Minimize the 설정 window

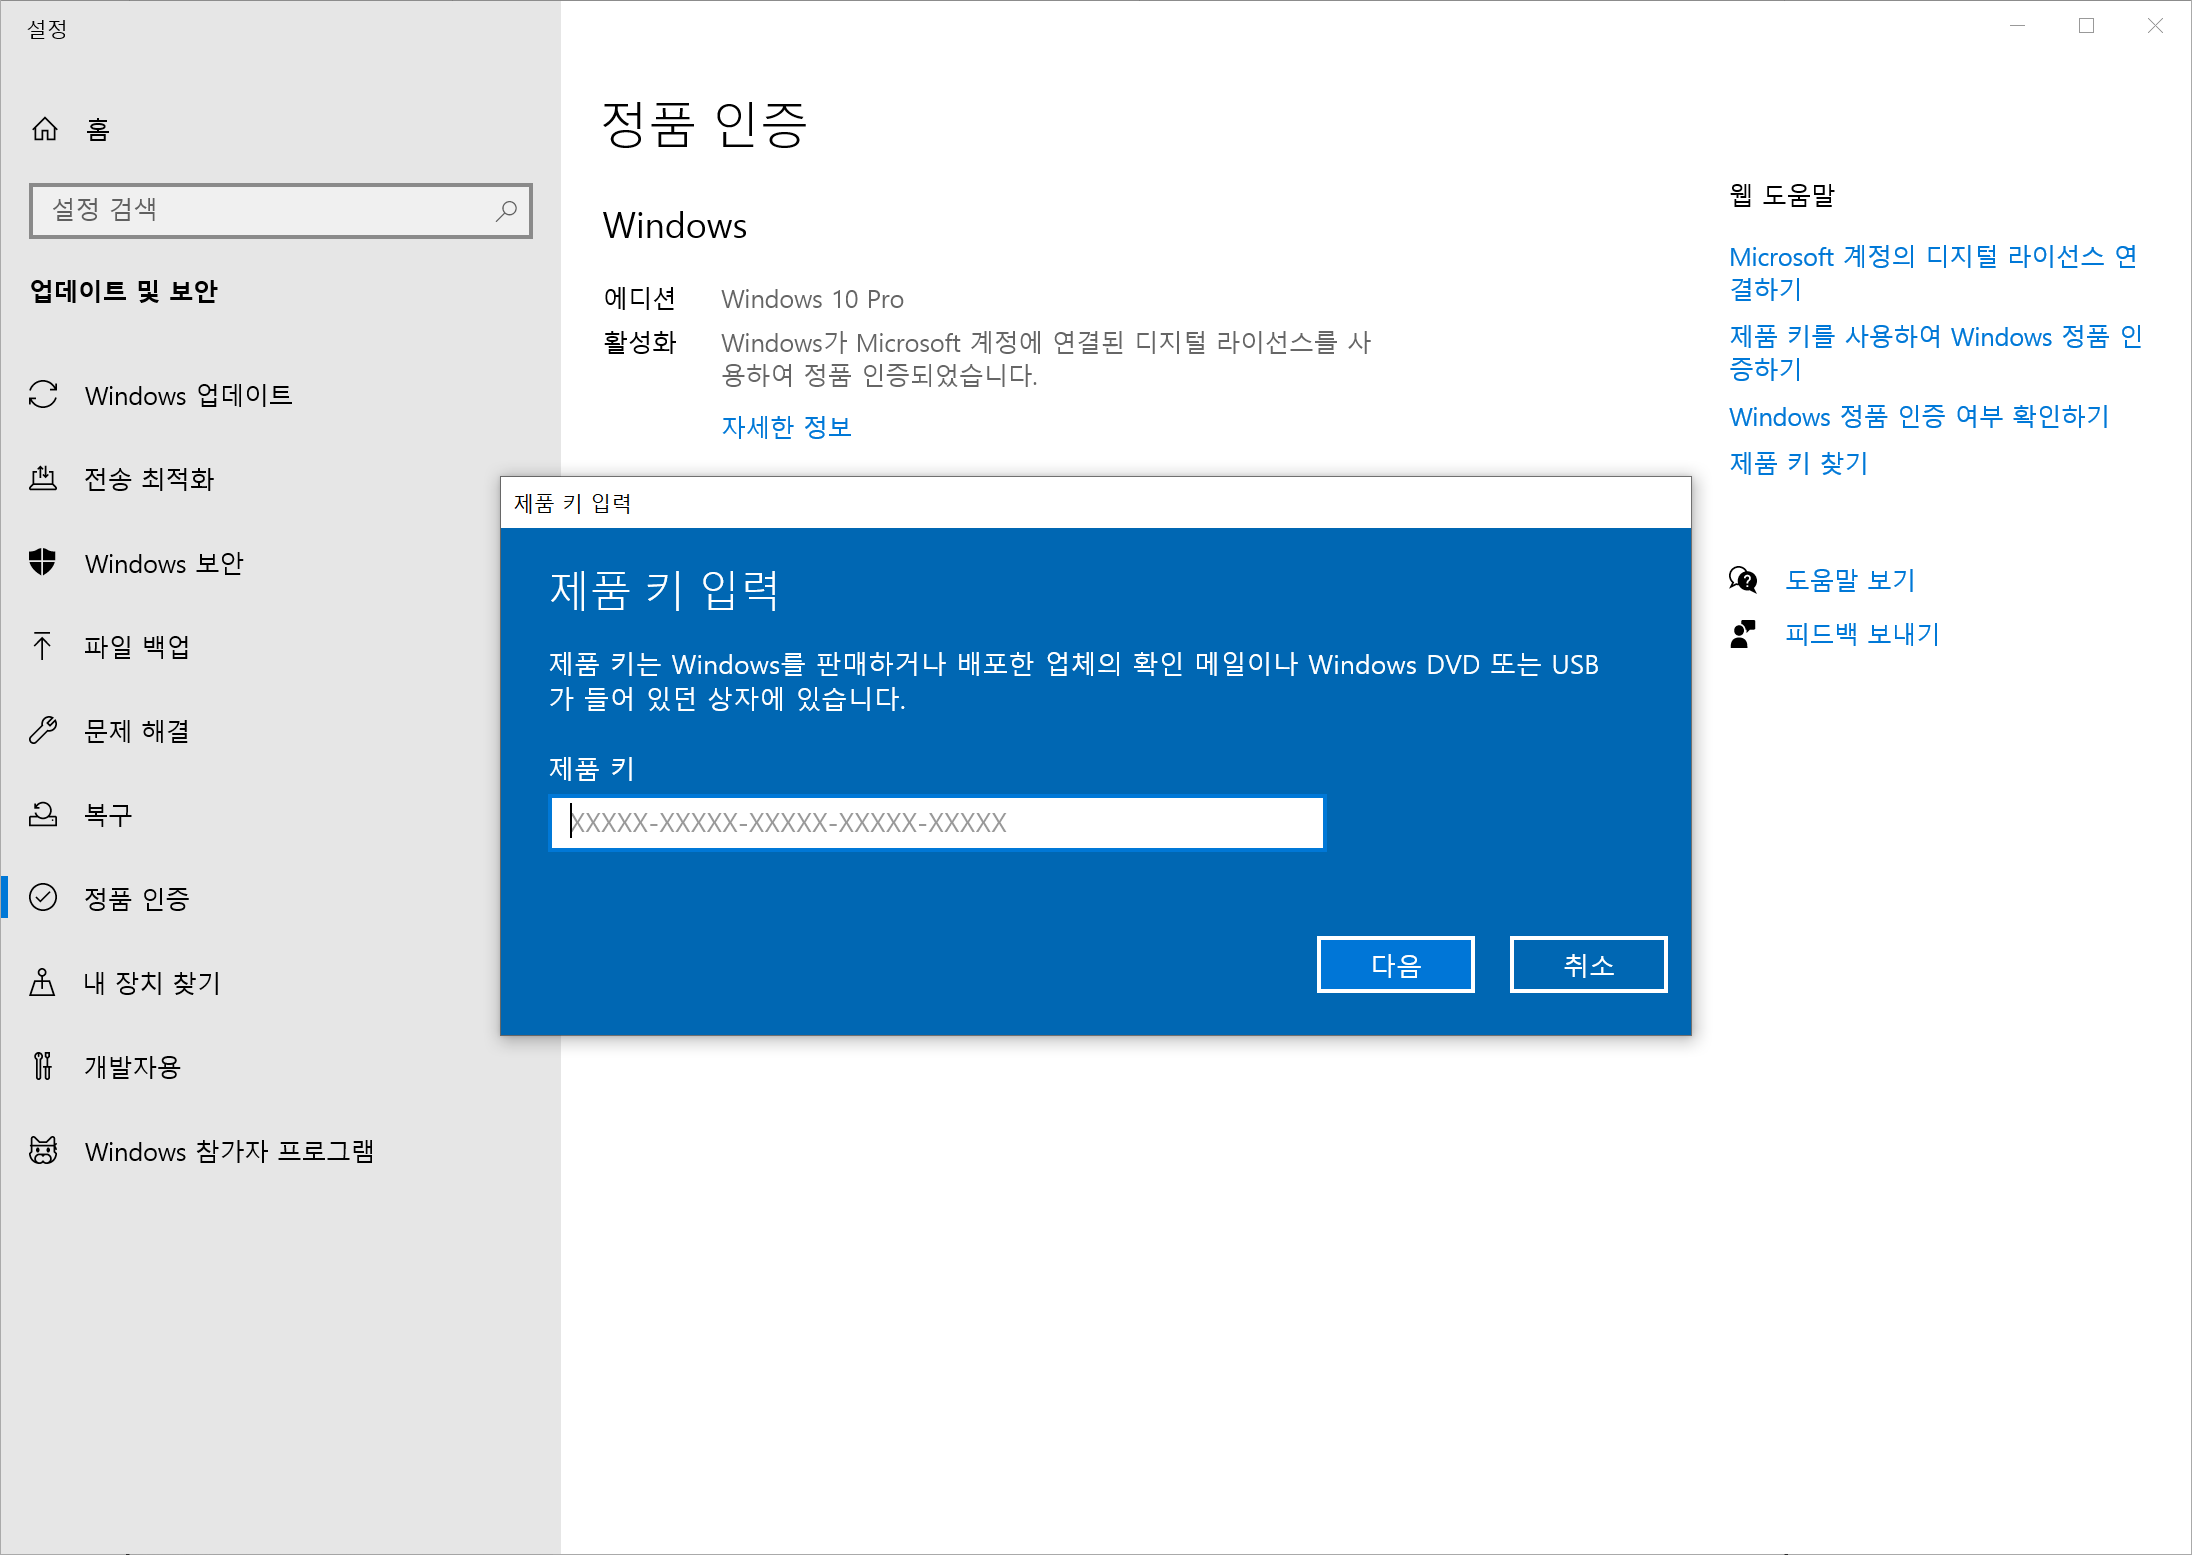pyautogui.click(x=2018, y=26)
